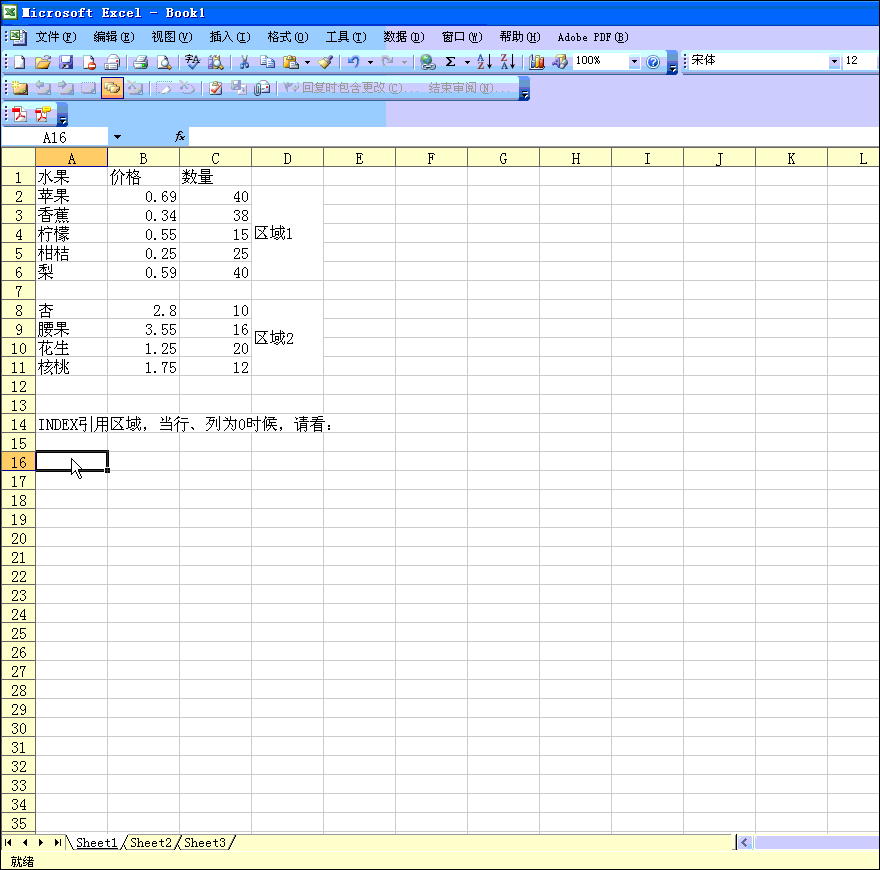Click the Sort Ascending icon
880x870 pixels.
pos(484,62)
